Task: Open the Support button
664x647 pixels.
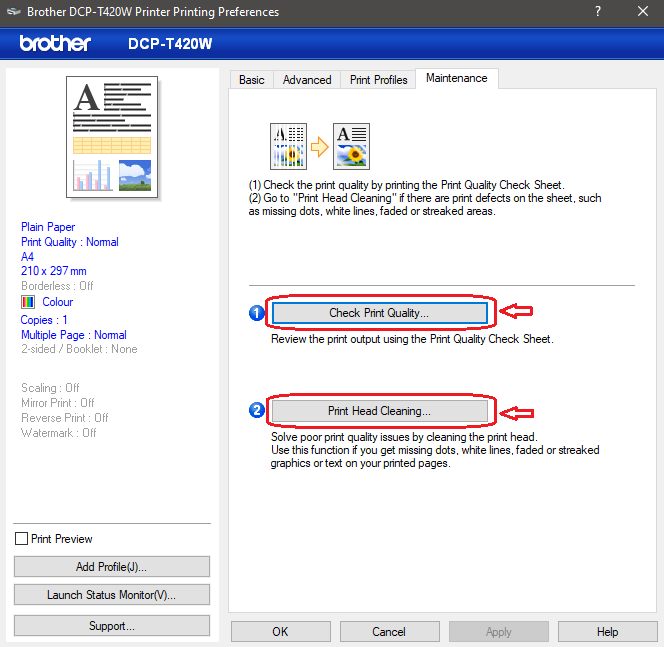Action: tap(112, 626)
